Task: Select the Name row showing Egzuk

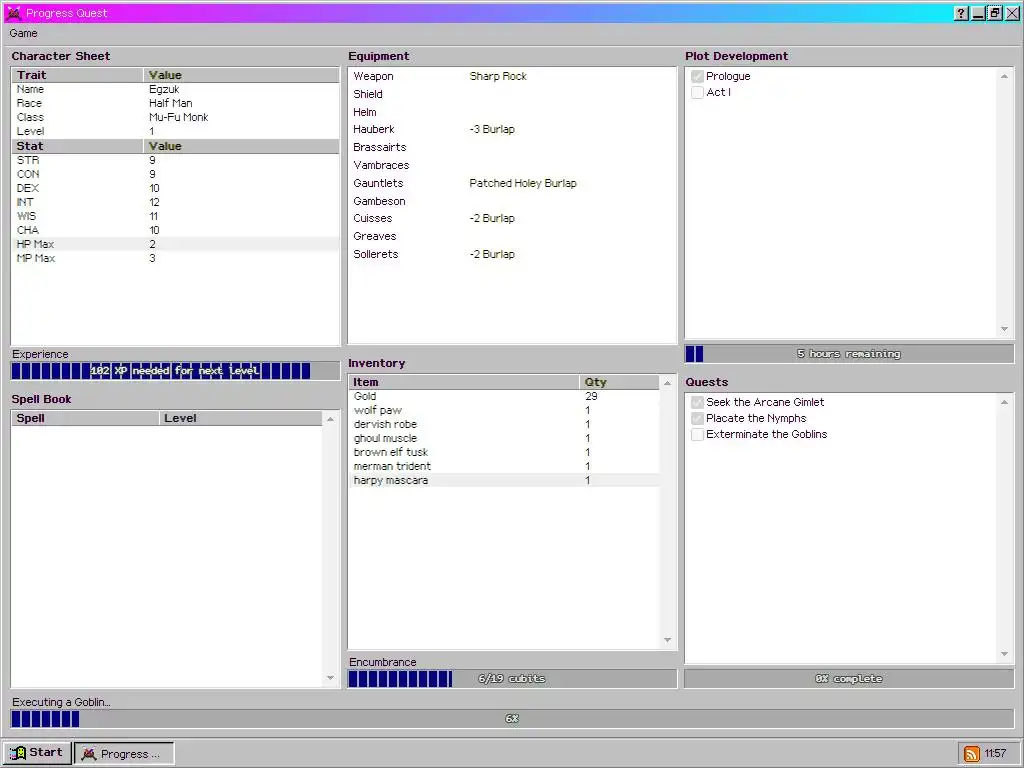Action: (176, 89)
